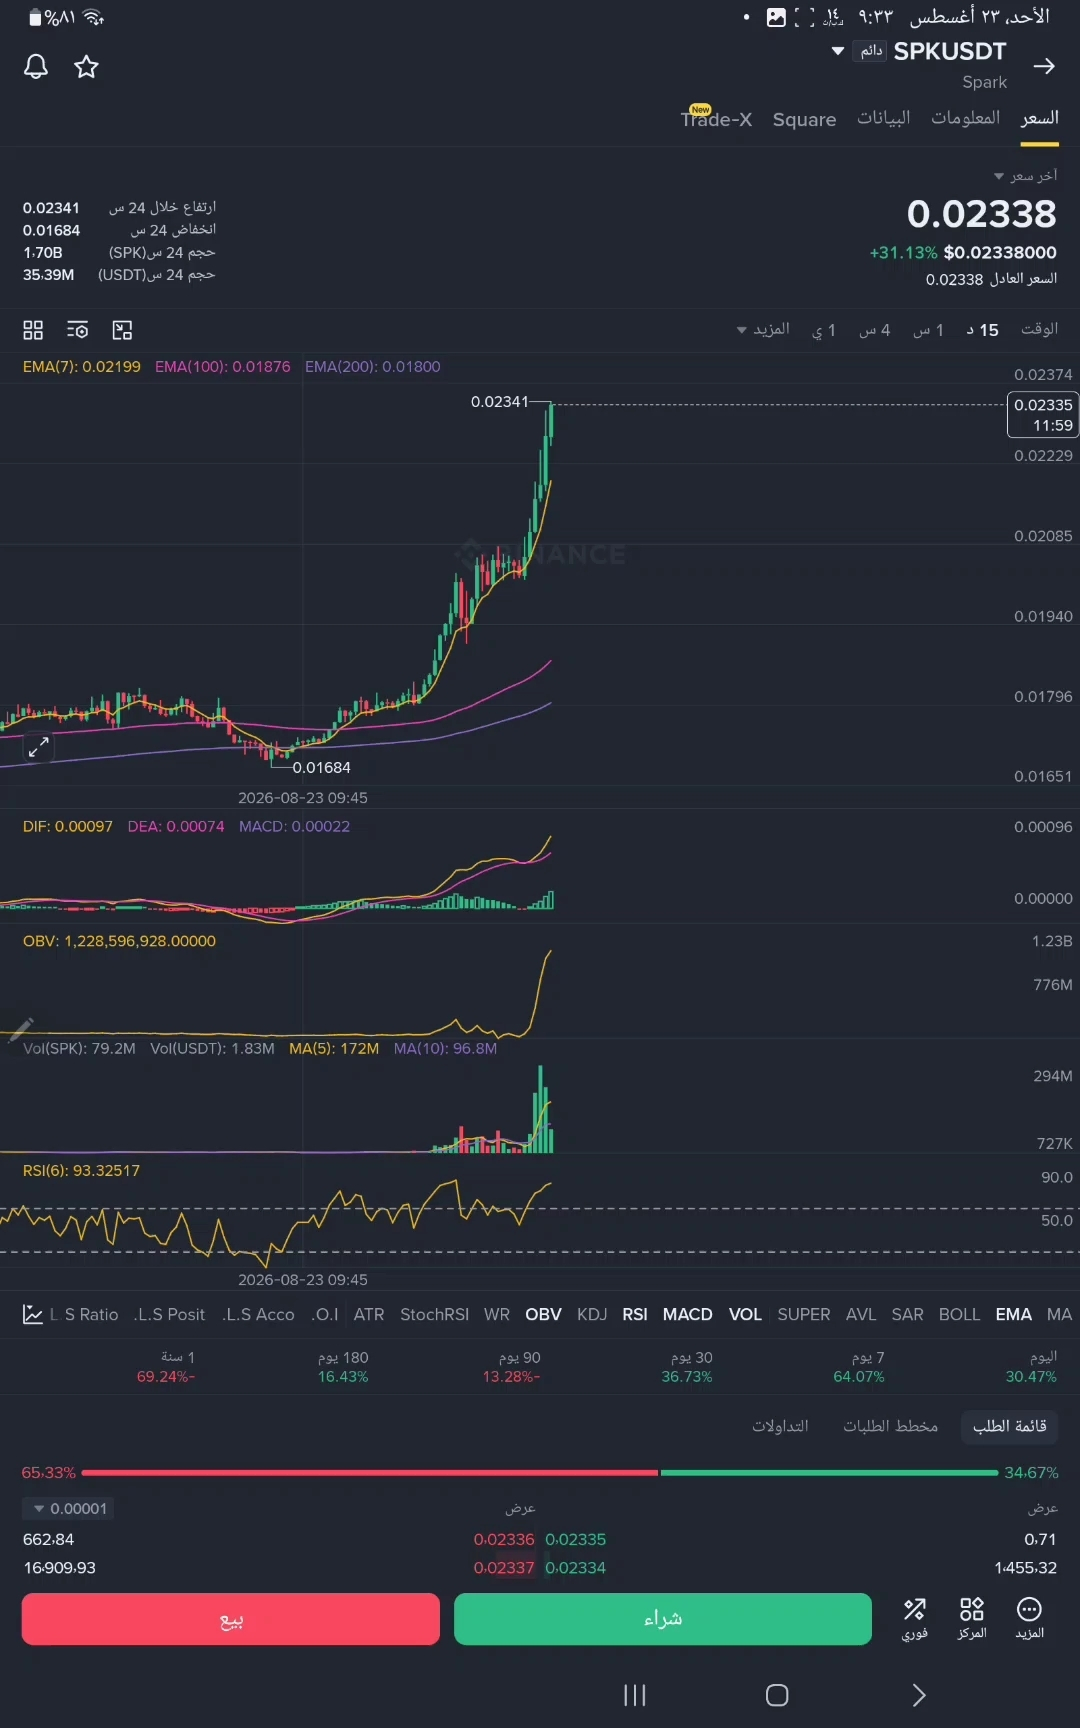This screenshot has width=1080, height=1728.
Task: Go back with top arrow
Action: (1044, 66)
